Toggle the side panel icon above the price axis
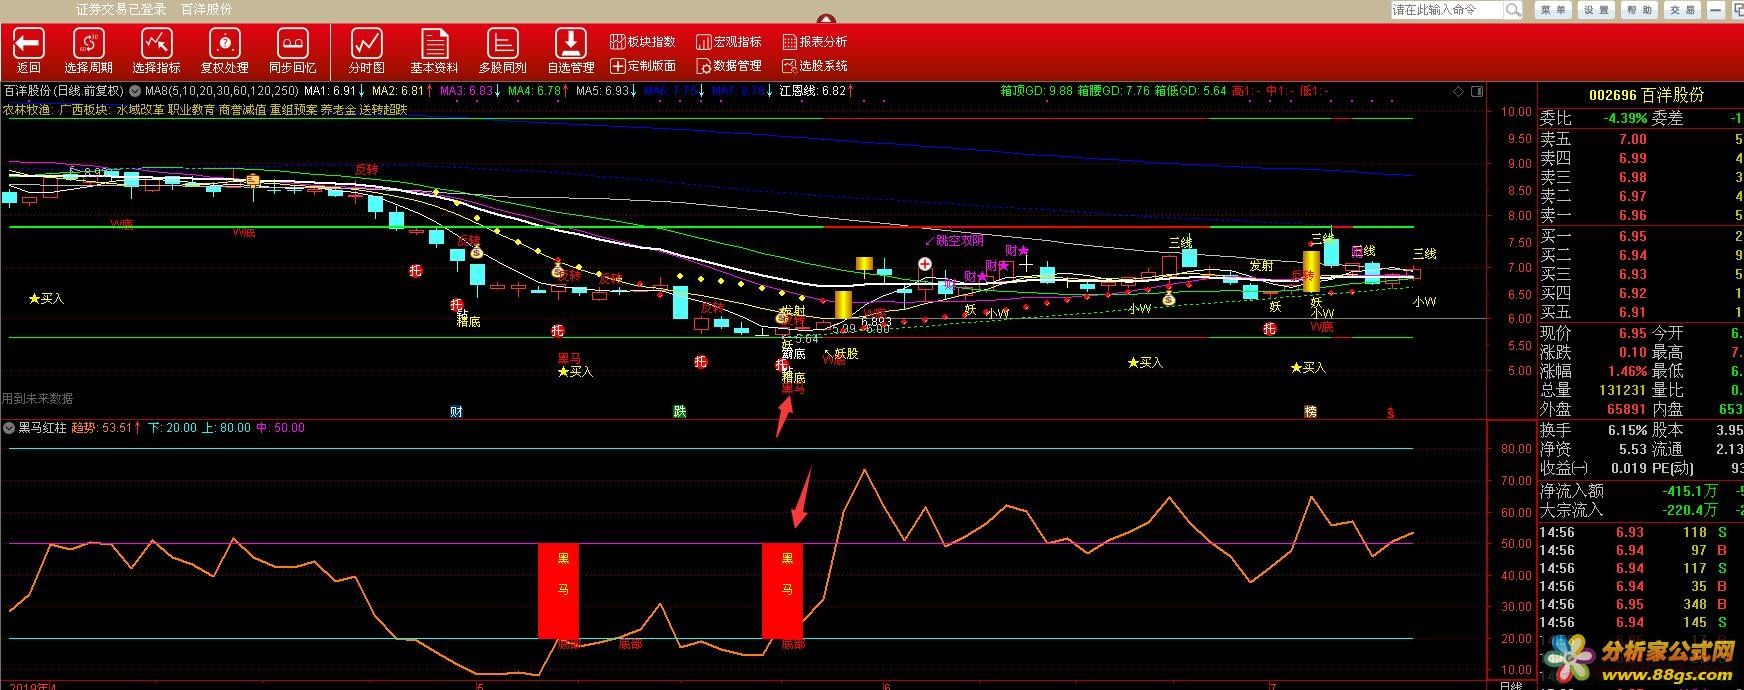The width and height of the screenshot is (1744, 690). click(x=1478, y=91)
